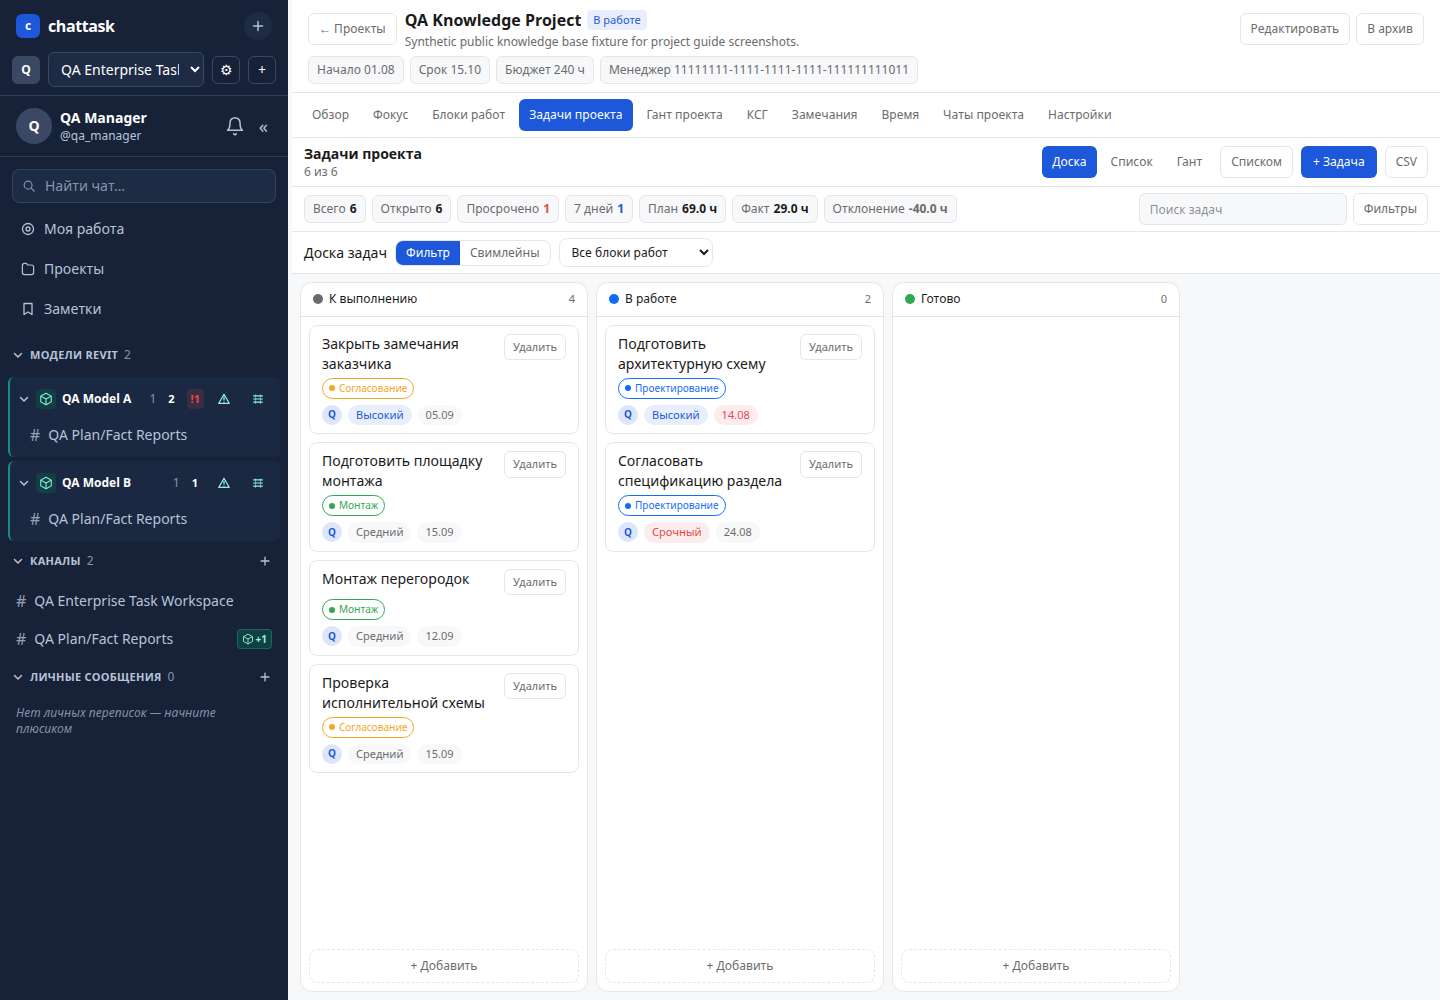Viewport: 1440px width, 1000px height.
Task: Open Настройки tab
Action: tap(1079, 115)
